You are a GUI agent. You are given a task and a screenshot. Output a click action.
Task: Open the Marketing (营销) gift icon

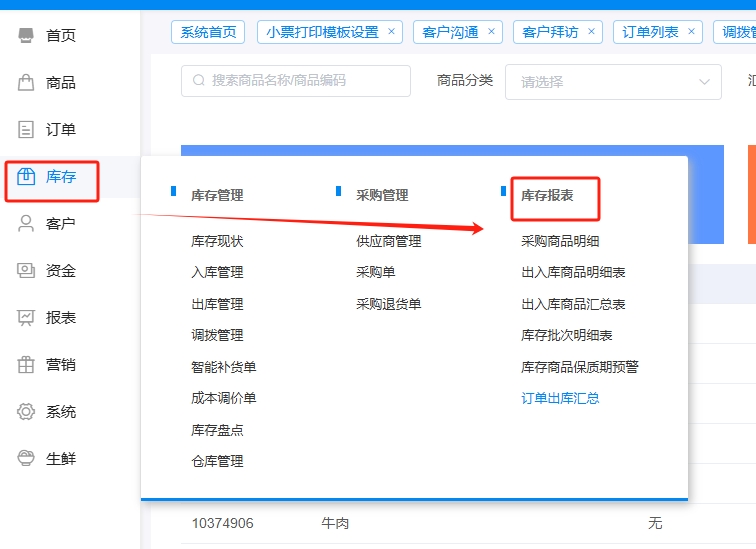[27, 365]
